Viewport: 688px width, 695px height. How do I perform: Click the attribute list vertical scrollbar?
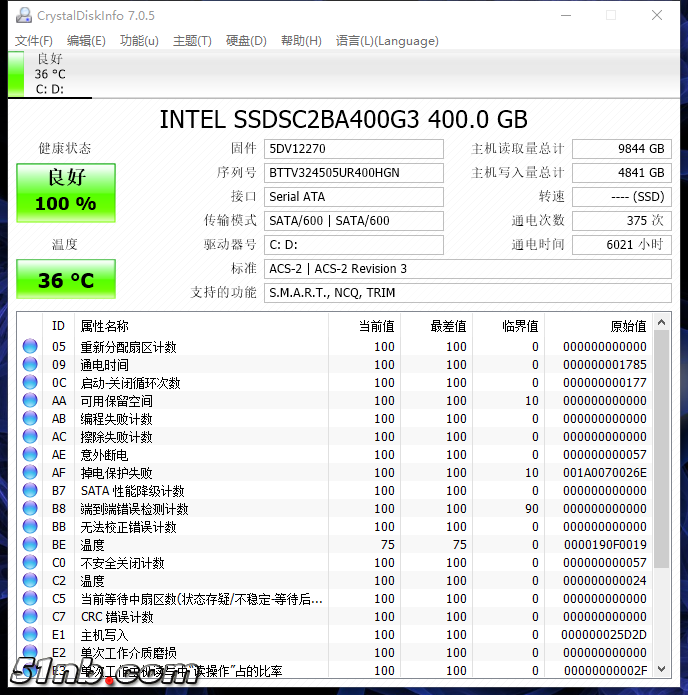pos(661,450)
